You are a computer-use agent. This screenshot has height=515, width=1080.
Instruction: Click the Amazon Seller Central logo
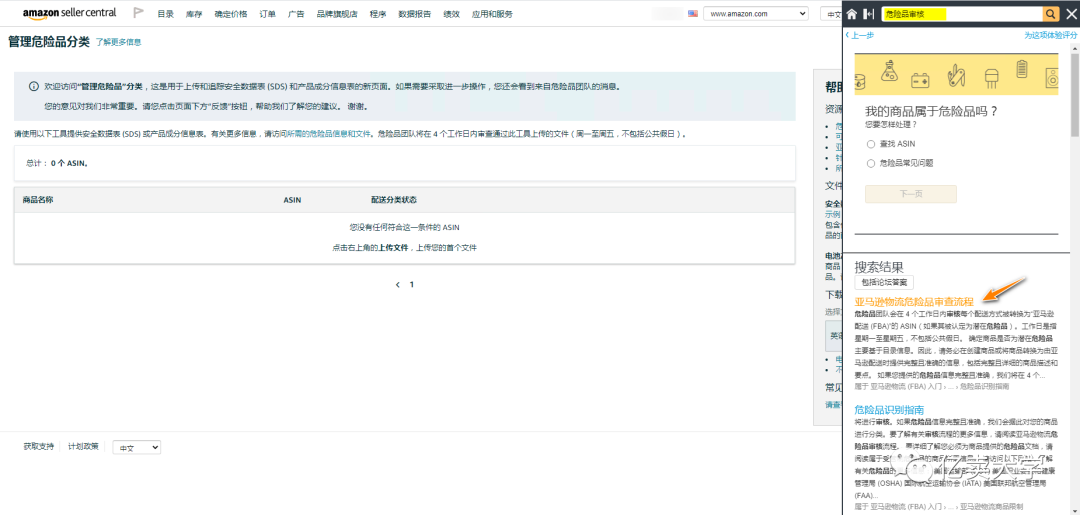pos(69,13)
